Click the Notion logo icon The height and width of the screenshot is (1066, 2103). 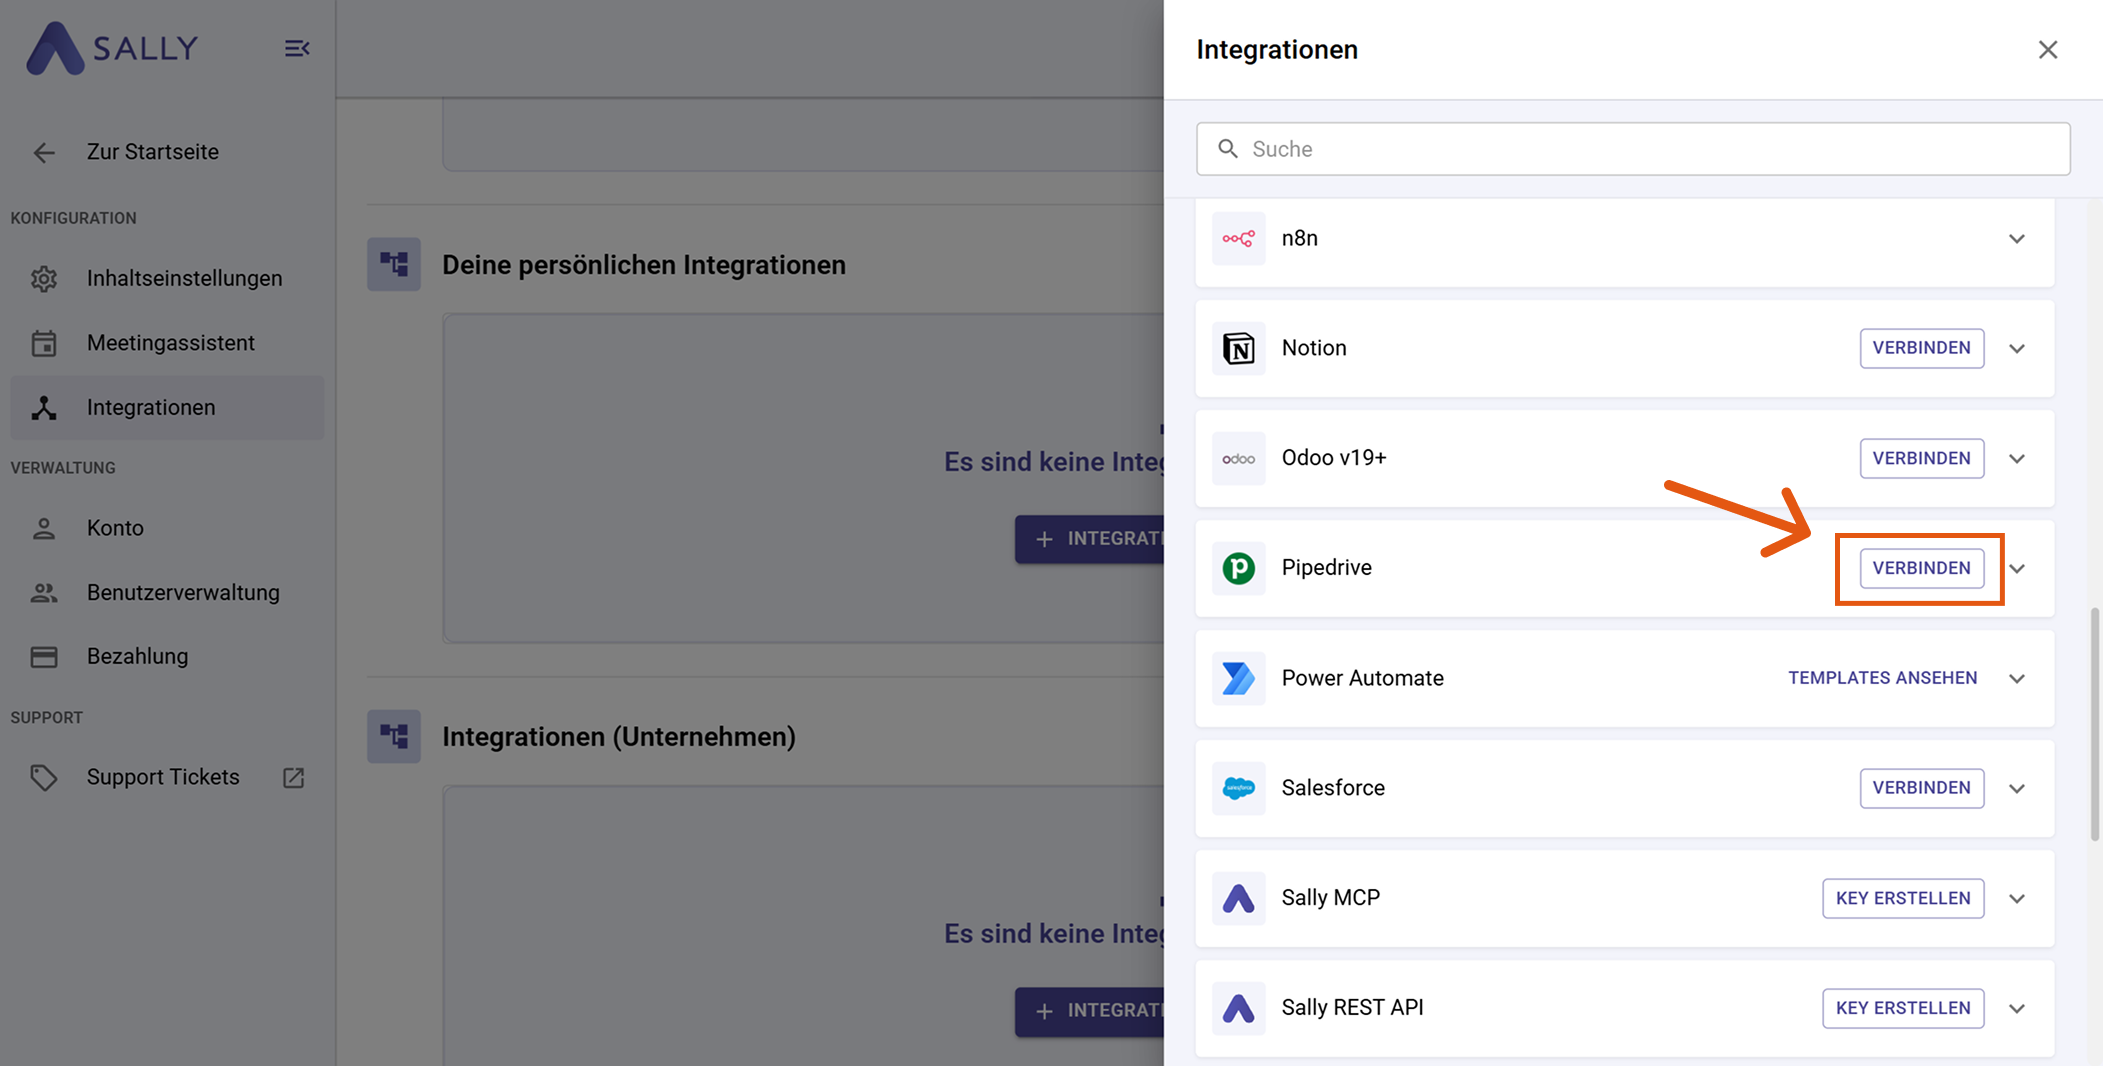[x=1238, y=348]
